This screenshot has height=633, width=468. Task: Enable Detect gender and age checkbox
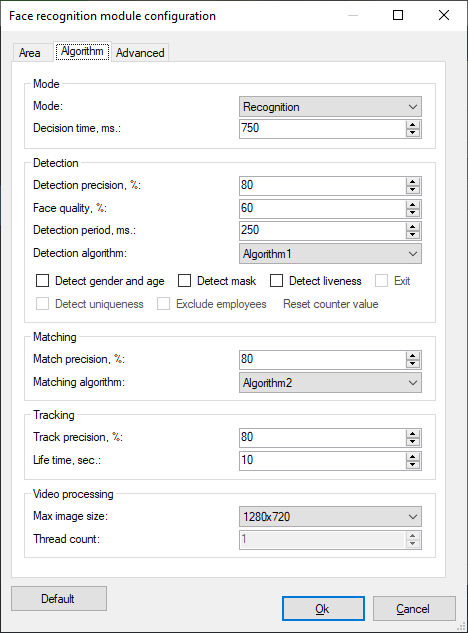pos(42,281)
